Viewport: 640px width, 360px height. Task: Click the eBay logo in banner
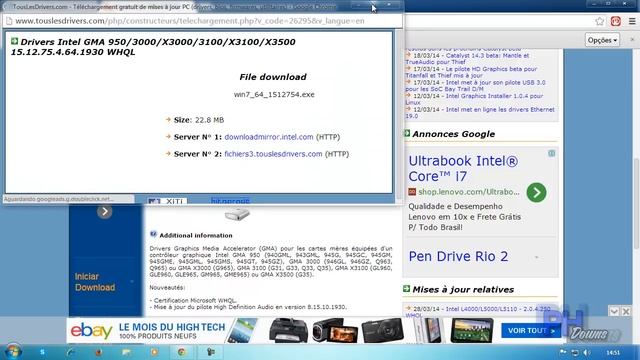91,331
